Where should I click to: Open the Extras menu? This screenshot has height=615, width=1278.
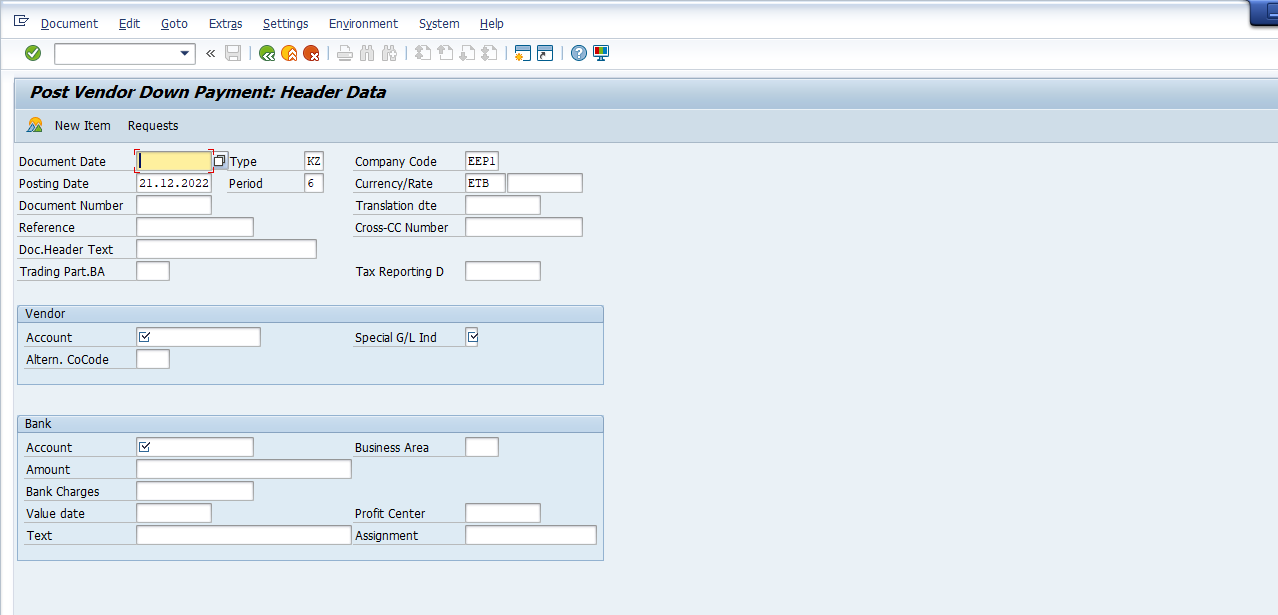pos(225,23)
